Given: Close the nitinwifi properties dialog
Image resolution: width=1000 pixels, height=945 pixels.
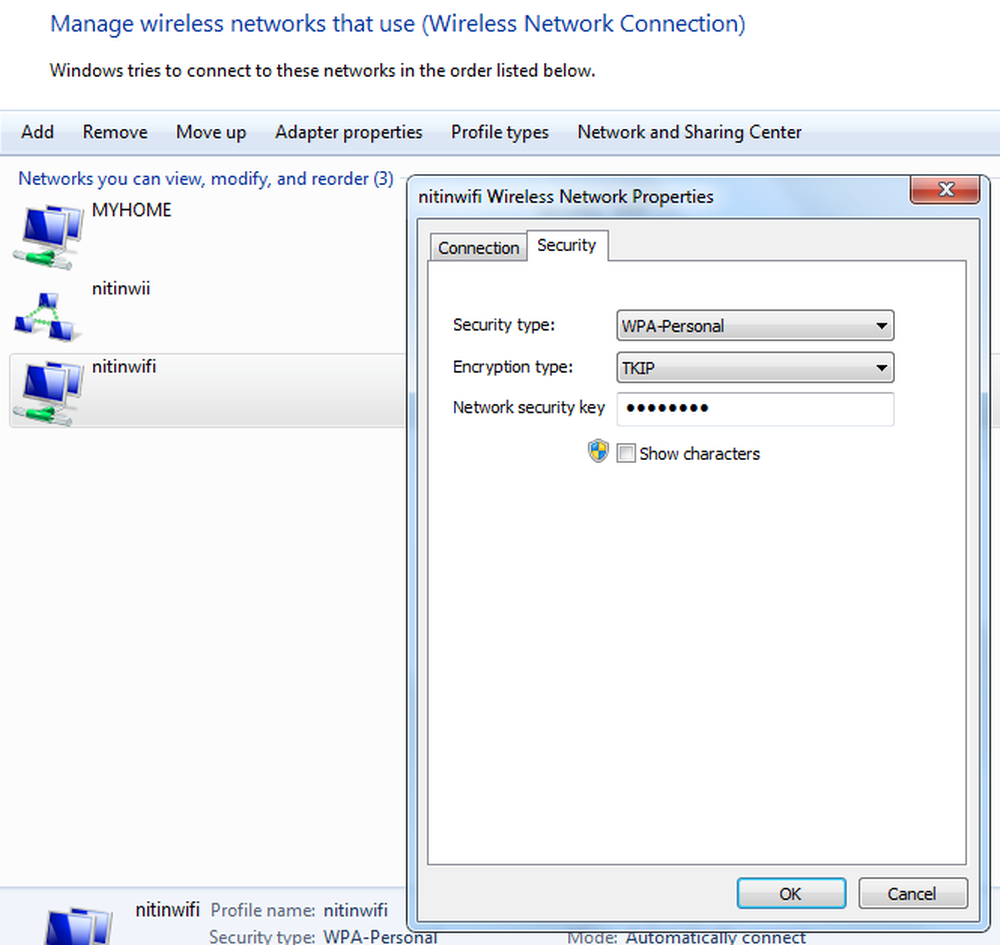Looking at the screenshot, I should click(945, 189).
